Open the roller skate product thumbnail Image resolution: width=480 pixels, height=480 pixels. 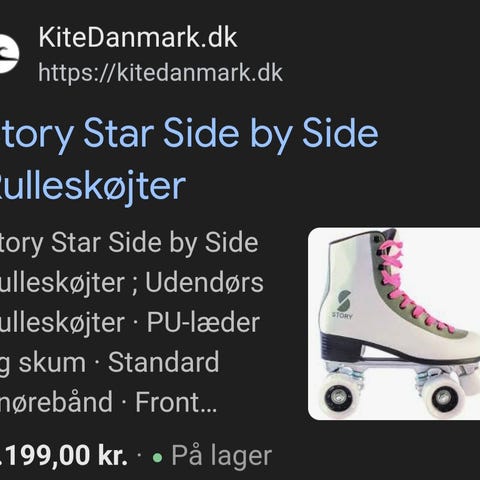(x=394, y=324)
